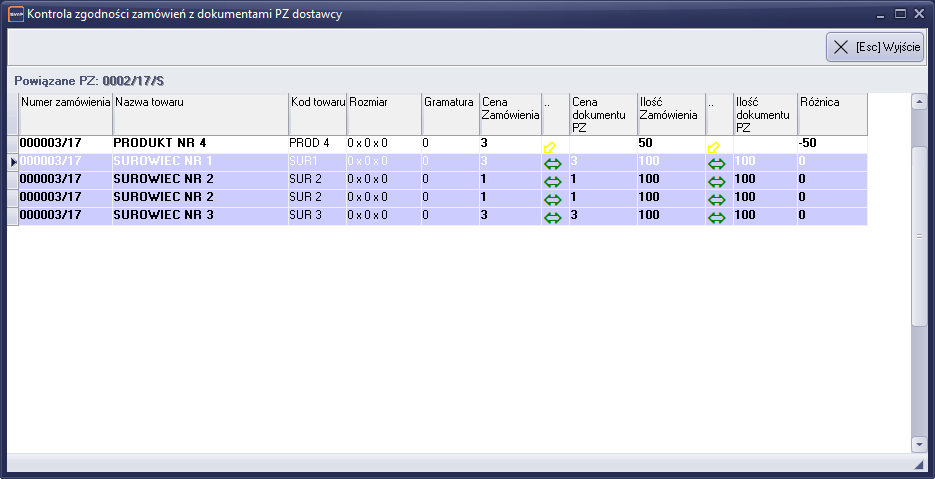Click the green price arrow for SUROWIEC NR 1
This screenshot has width=935, height=479.
click(552, 163)
